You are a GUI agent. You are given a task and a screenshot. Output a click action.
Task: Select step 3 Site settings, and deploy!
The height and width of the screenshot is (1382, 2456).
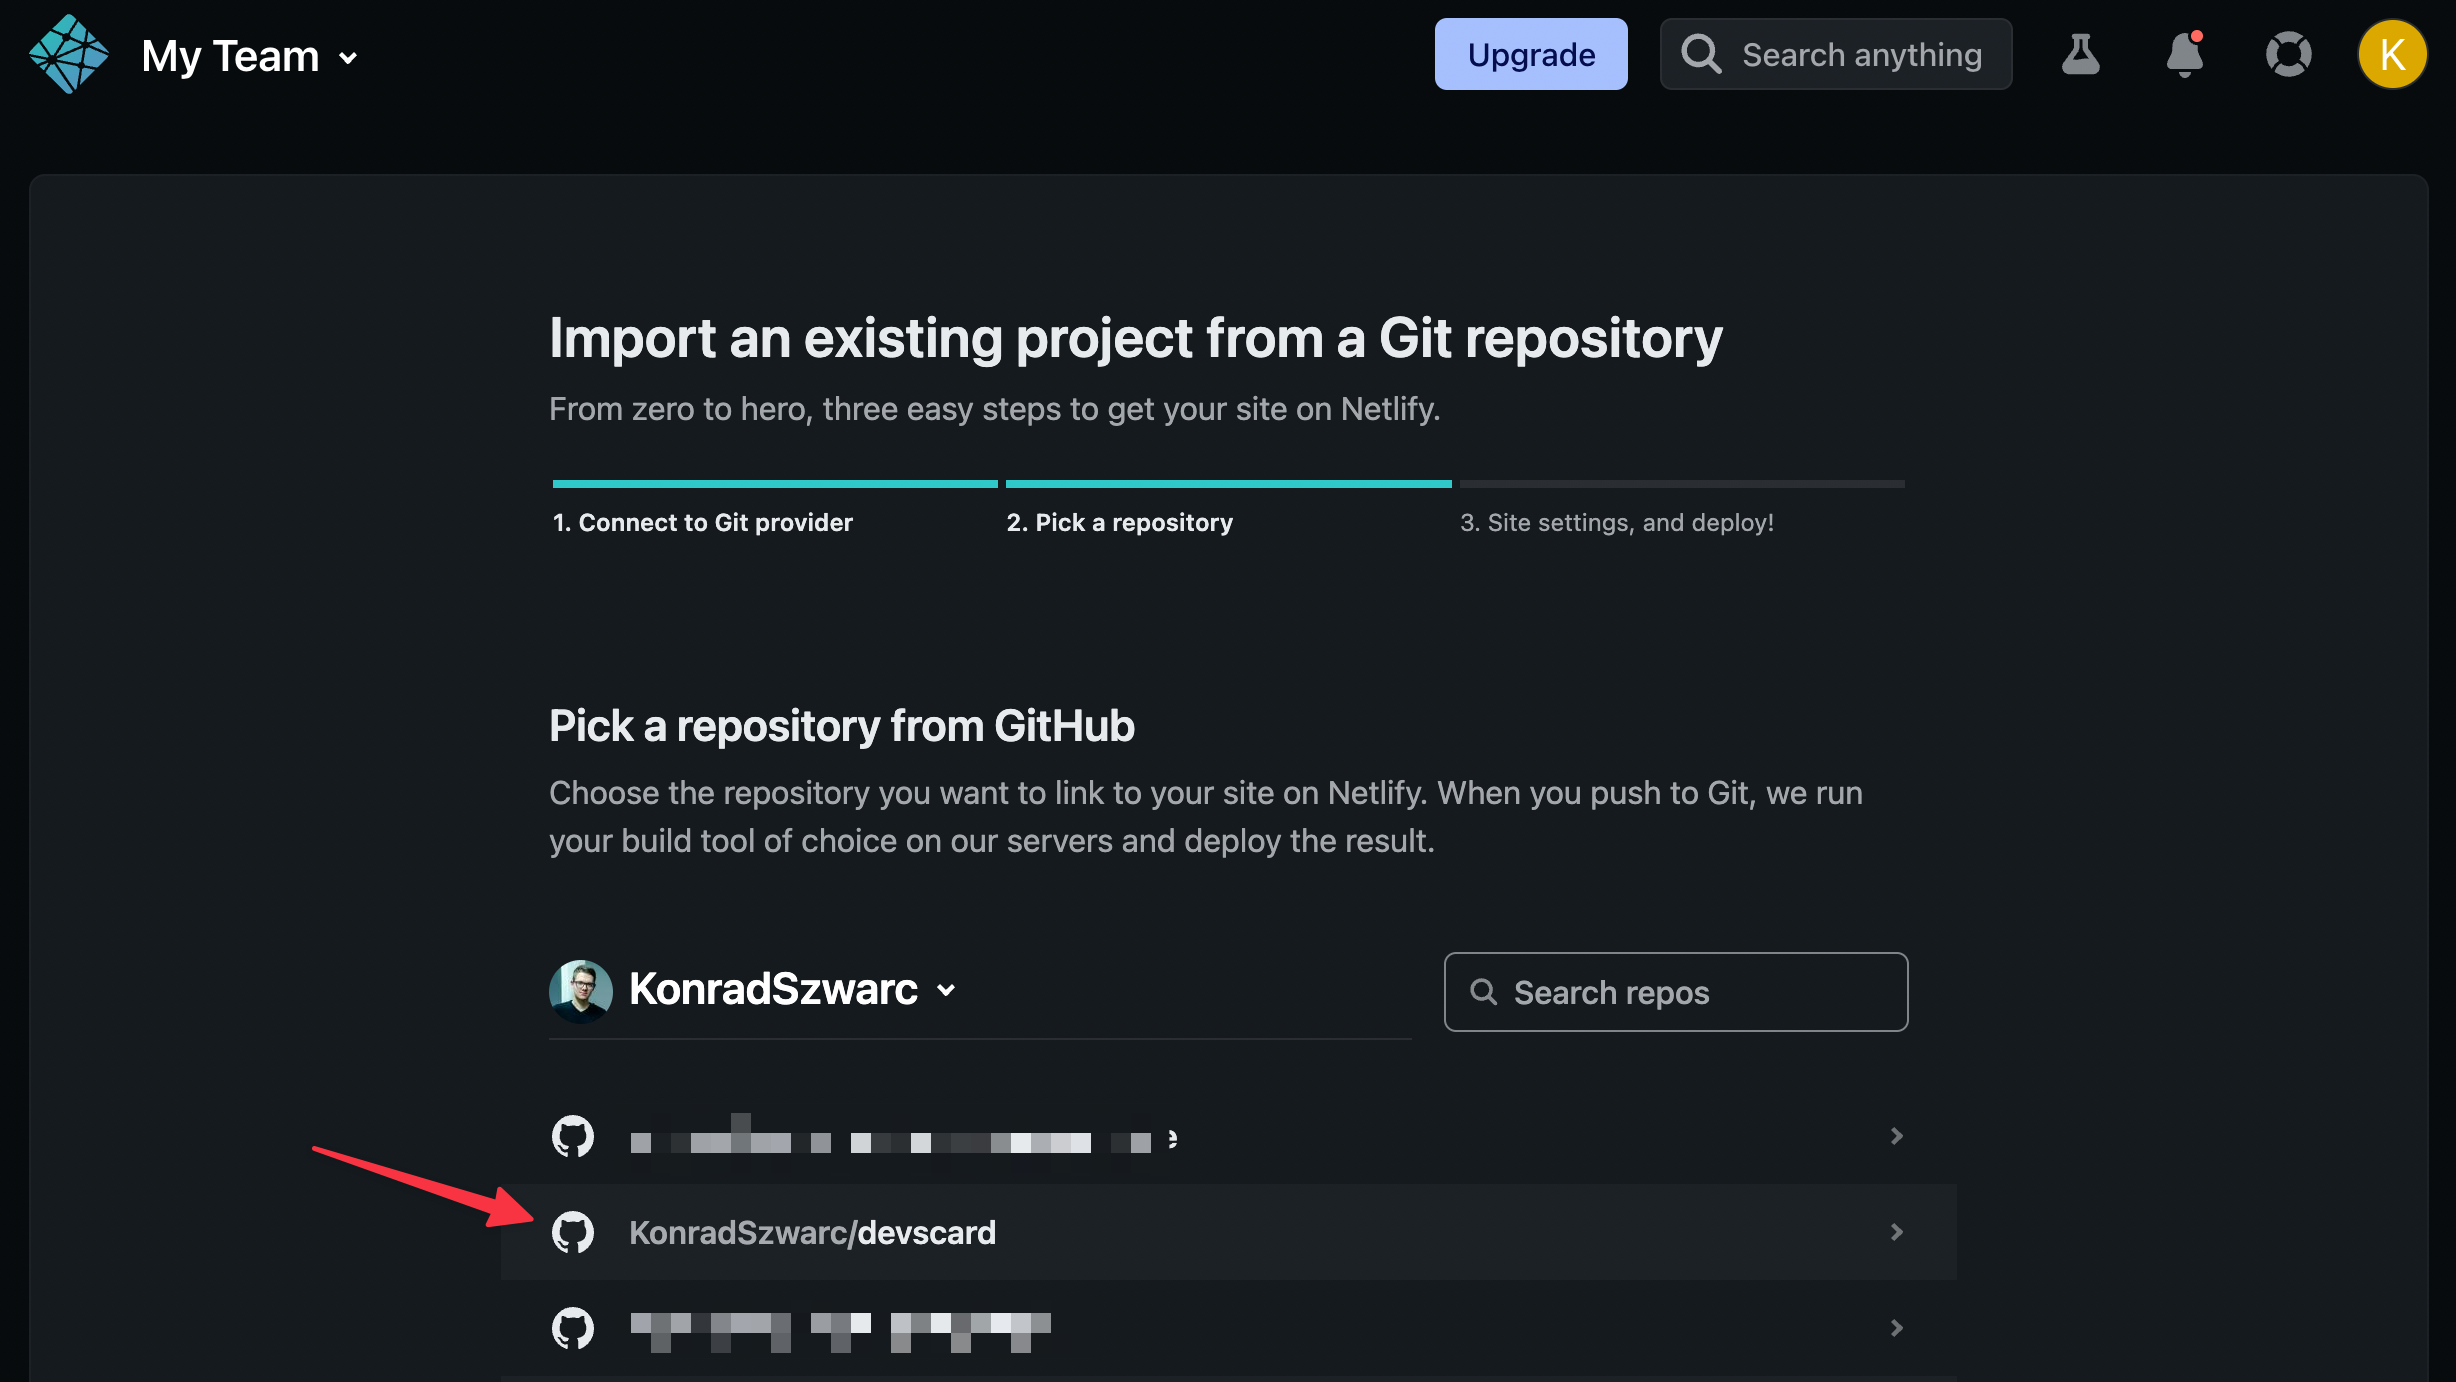click(1616, 522)
